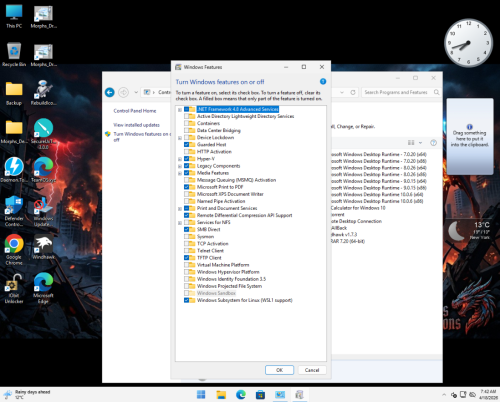Image resolution: width=500 pixels, height=402 pixels.
Task: Click the Windows Start button
Action: [x=201, y=395]
